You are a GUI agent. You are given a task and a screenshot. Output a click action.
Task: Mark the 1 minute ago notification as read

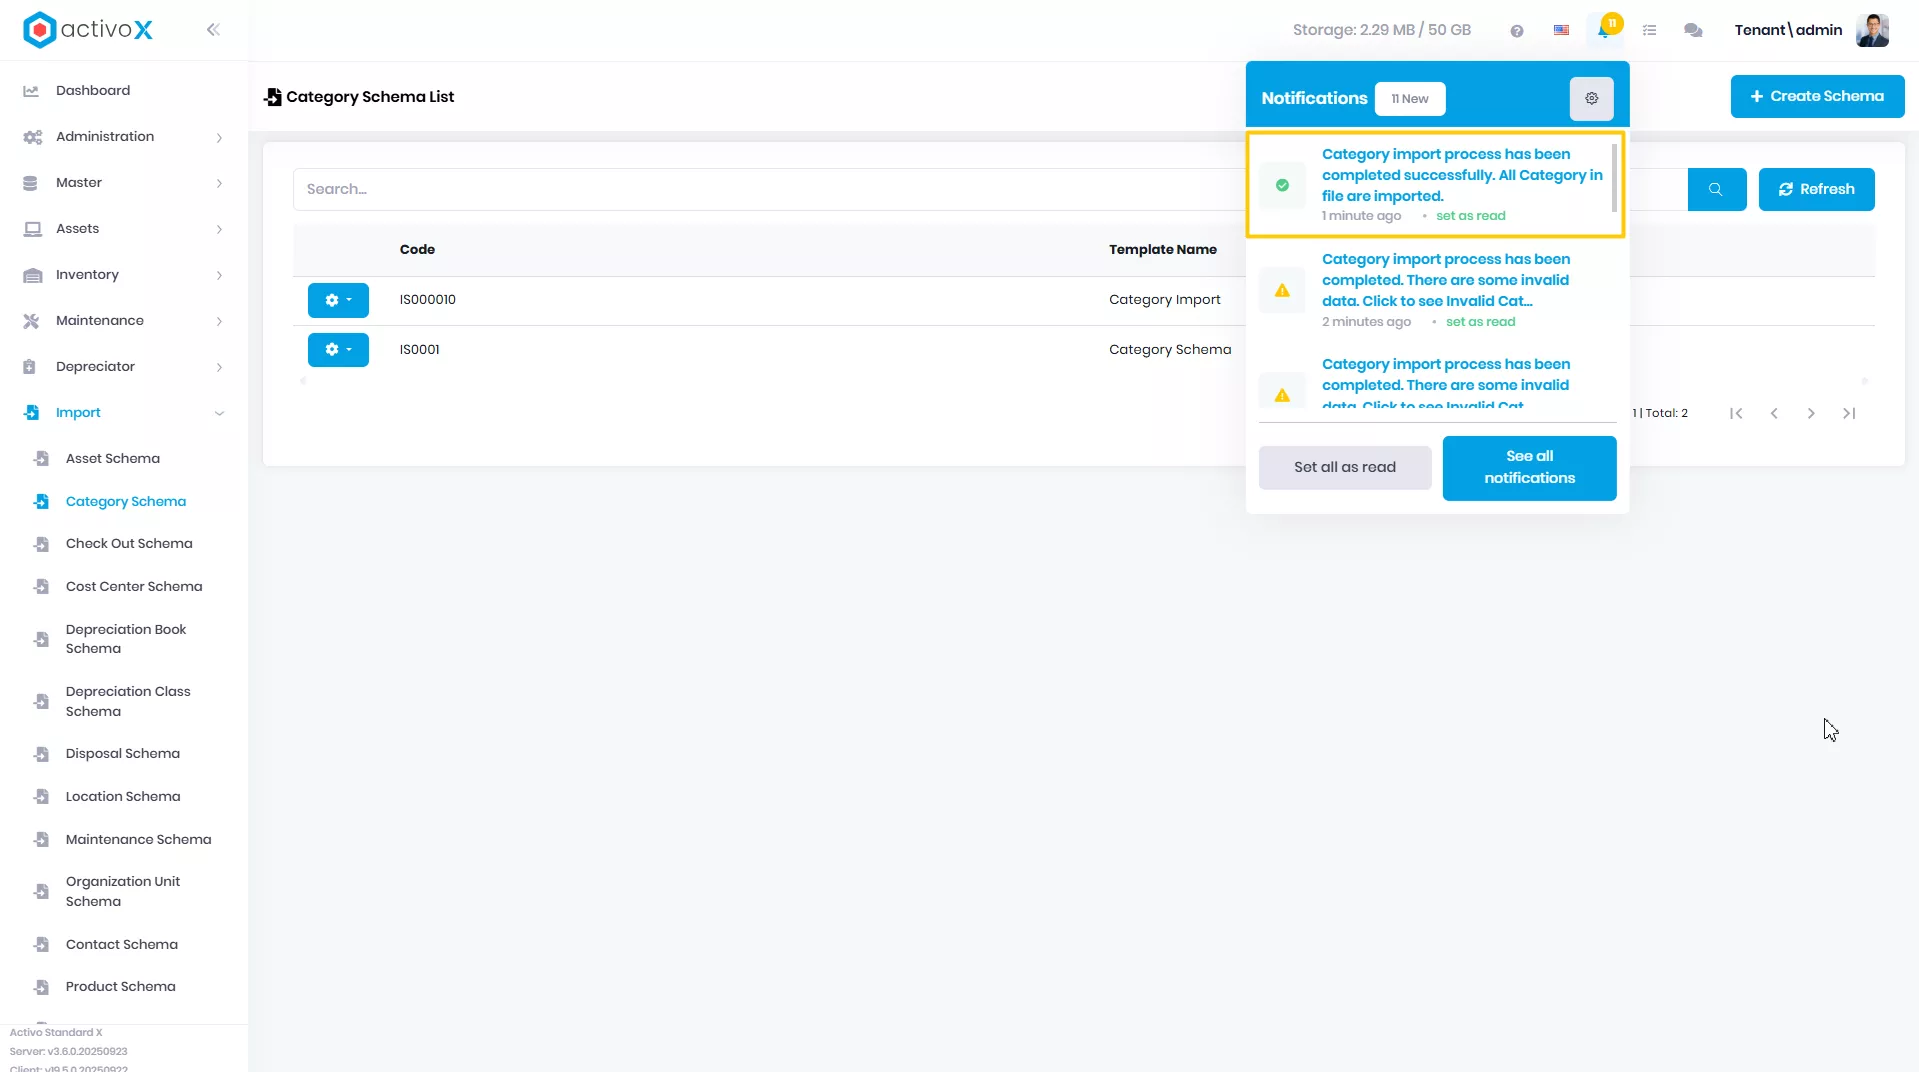tap(1470, 216)
